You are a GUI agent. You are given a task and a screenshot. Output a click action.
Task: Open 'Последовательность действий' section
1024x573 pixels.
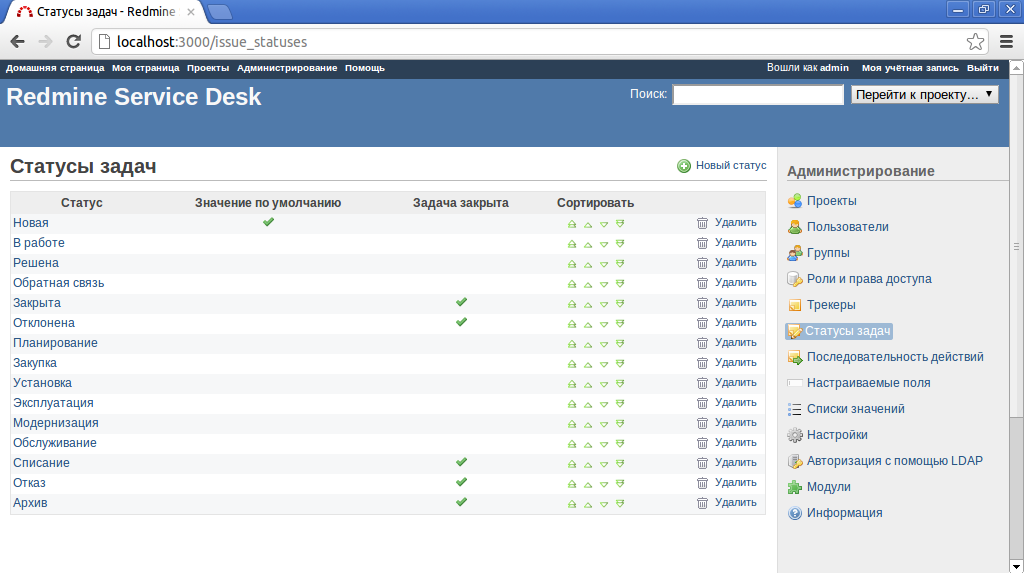895,357
